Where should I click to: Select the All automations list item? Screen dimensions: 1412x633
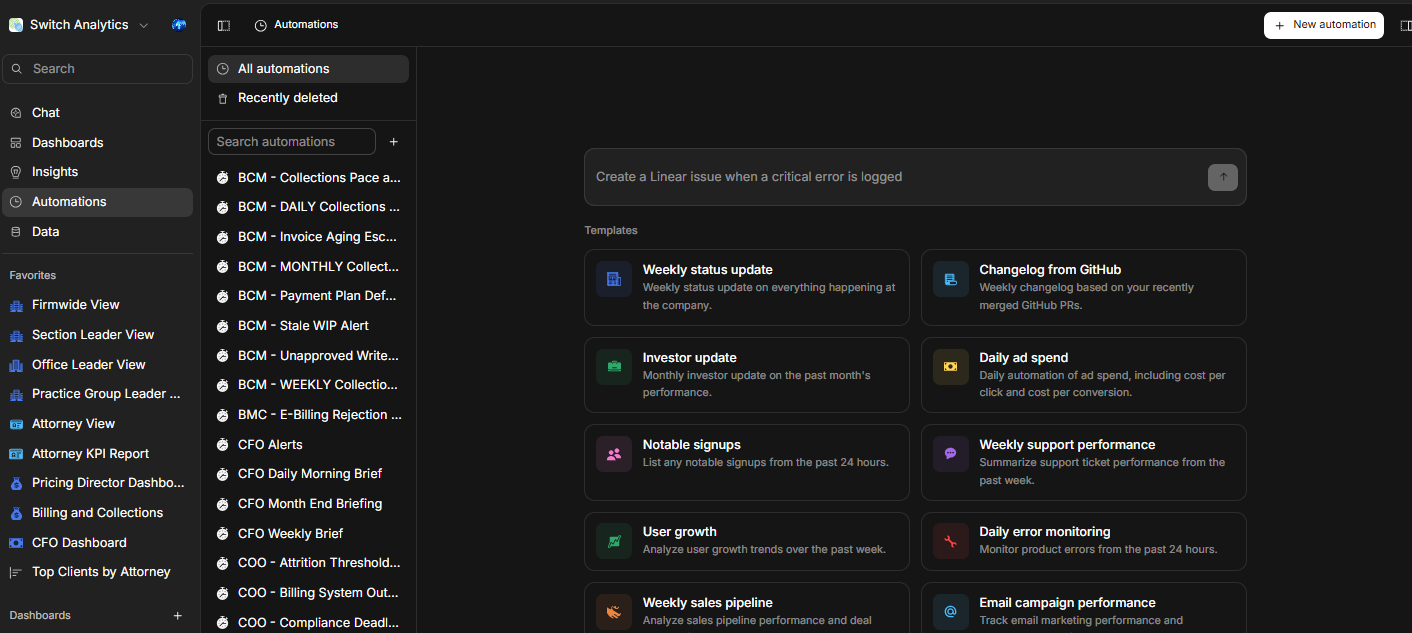tap(308, 69)
